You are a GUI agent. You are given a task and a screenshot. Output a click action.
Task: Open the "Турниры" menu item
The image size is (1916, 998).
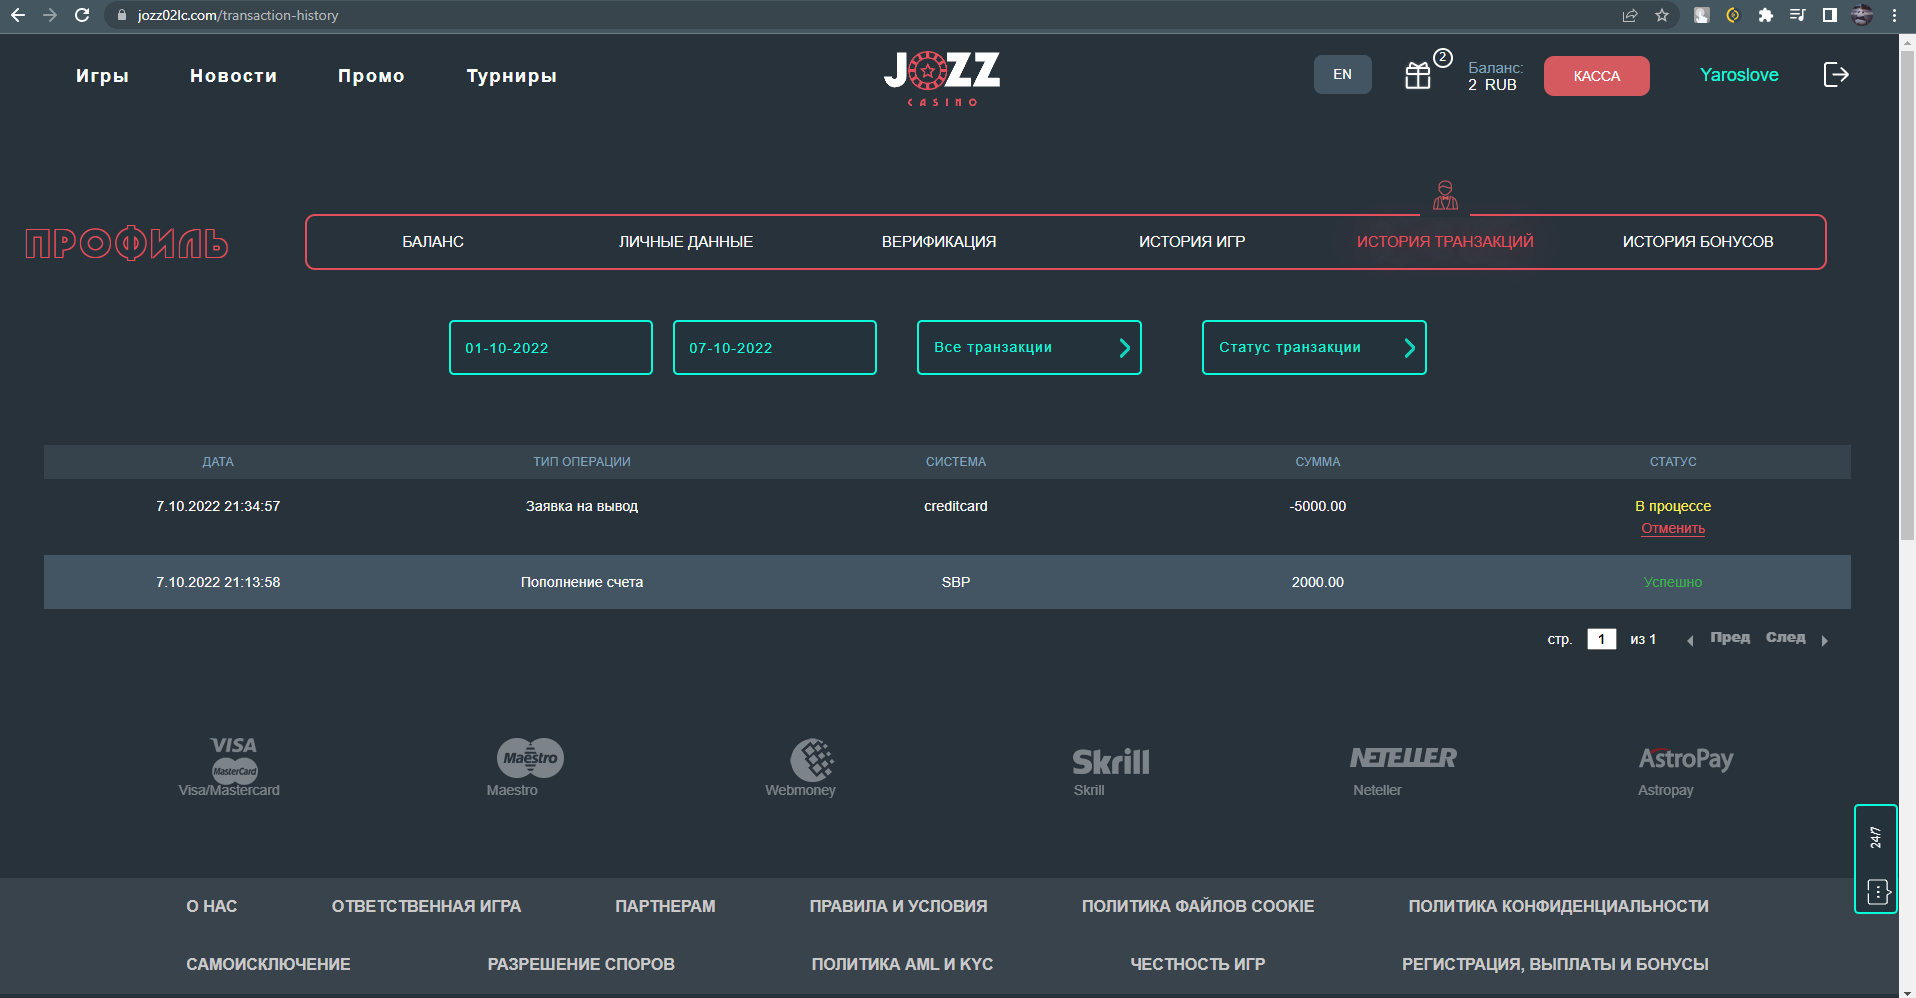pos(511,76)
